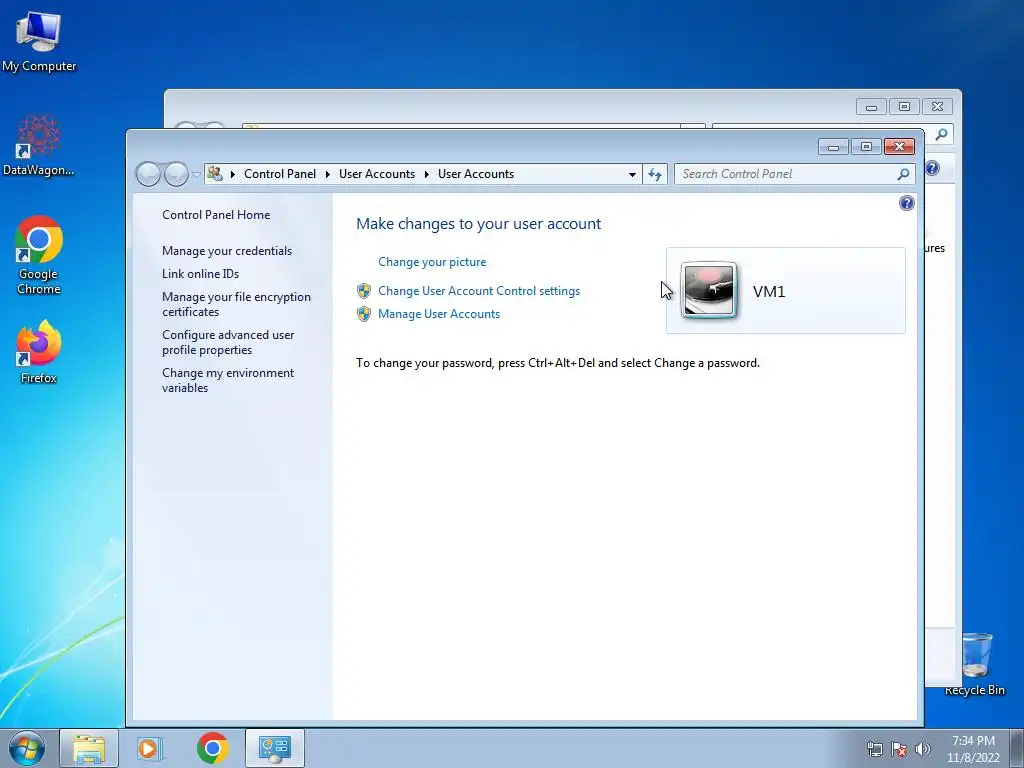Open recent pages dropdown beside forward button
The height and width of the screenshot is (768, 1024).
196,175
